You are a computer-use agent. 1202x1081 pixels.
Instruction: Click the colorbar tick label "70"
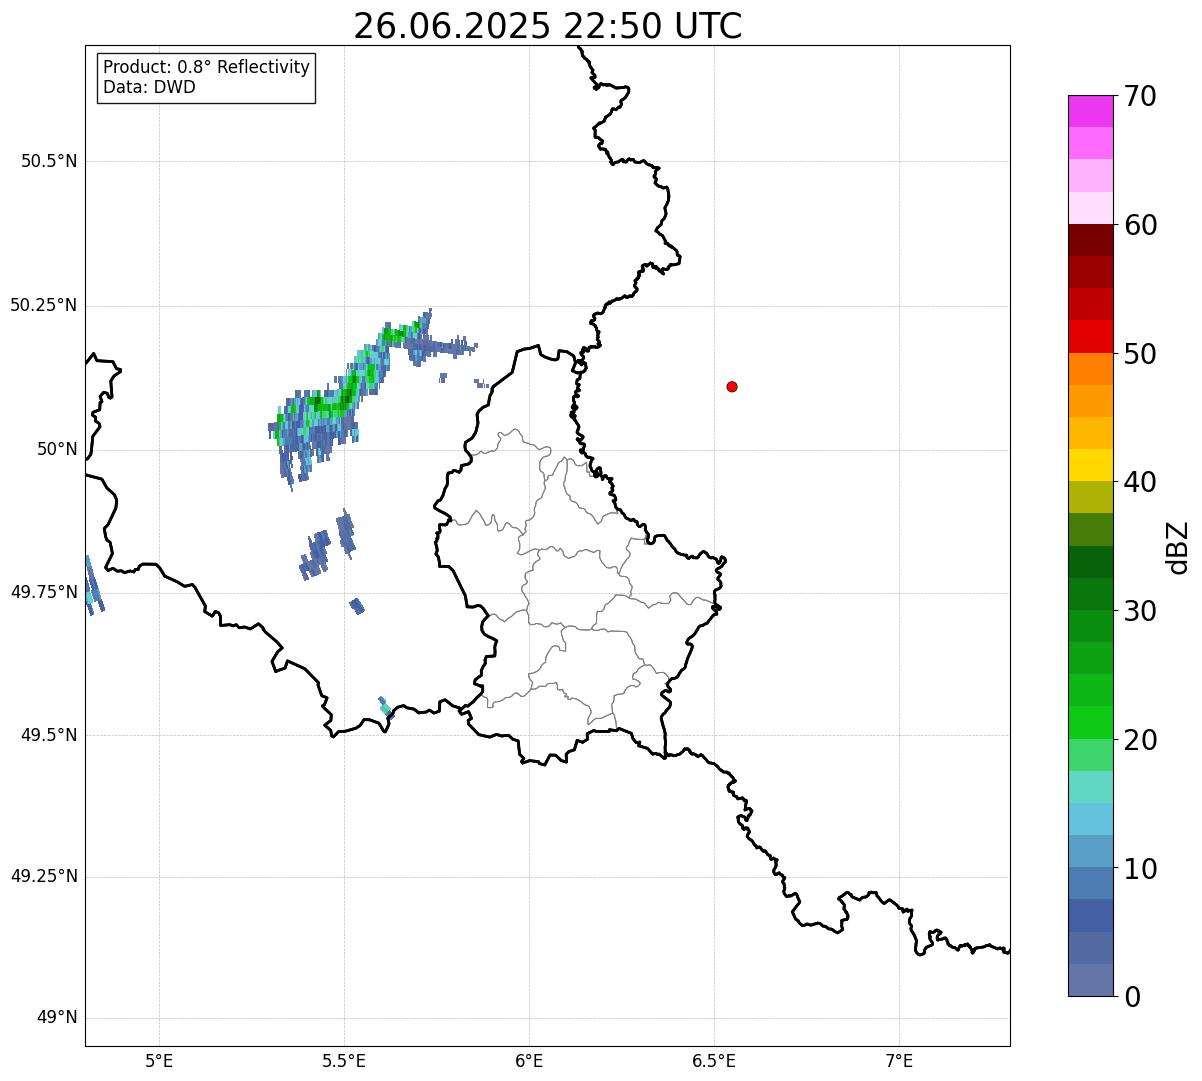coord(1140,96)
